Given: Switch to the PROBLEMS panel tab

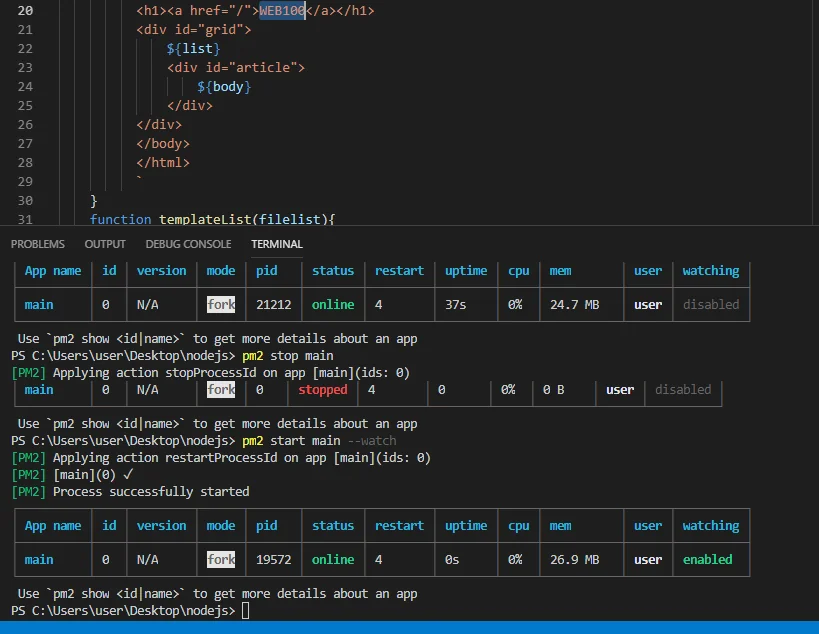Looking at the screenshot, I should (37, 244).
